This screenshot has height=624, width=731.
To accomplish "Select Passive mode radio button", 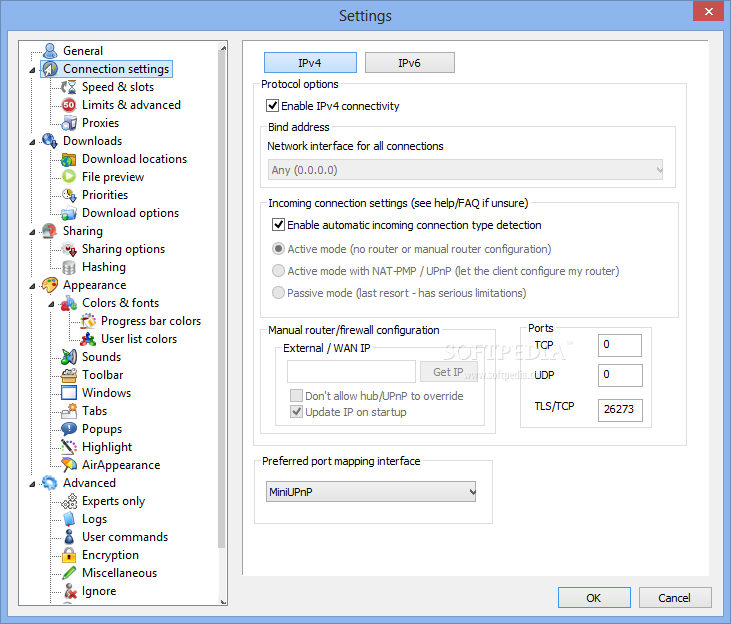I will pos(278,293).
